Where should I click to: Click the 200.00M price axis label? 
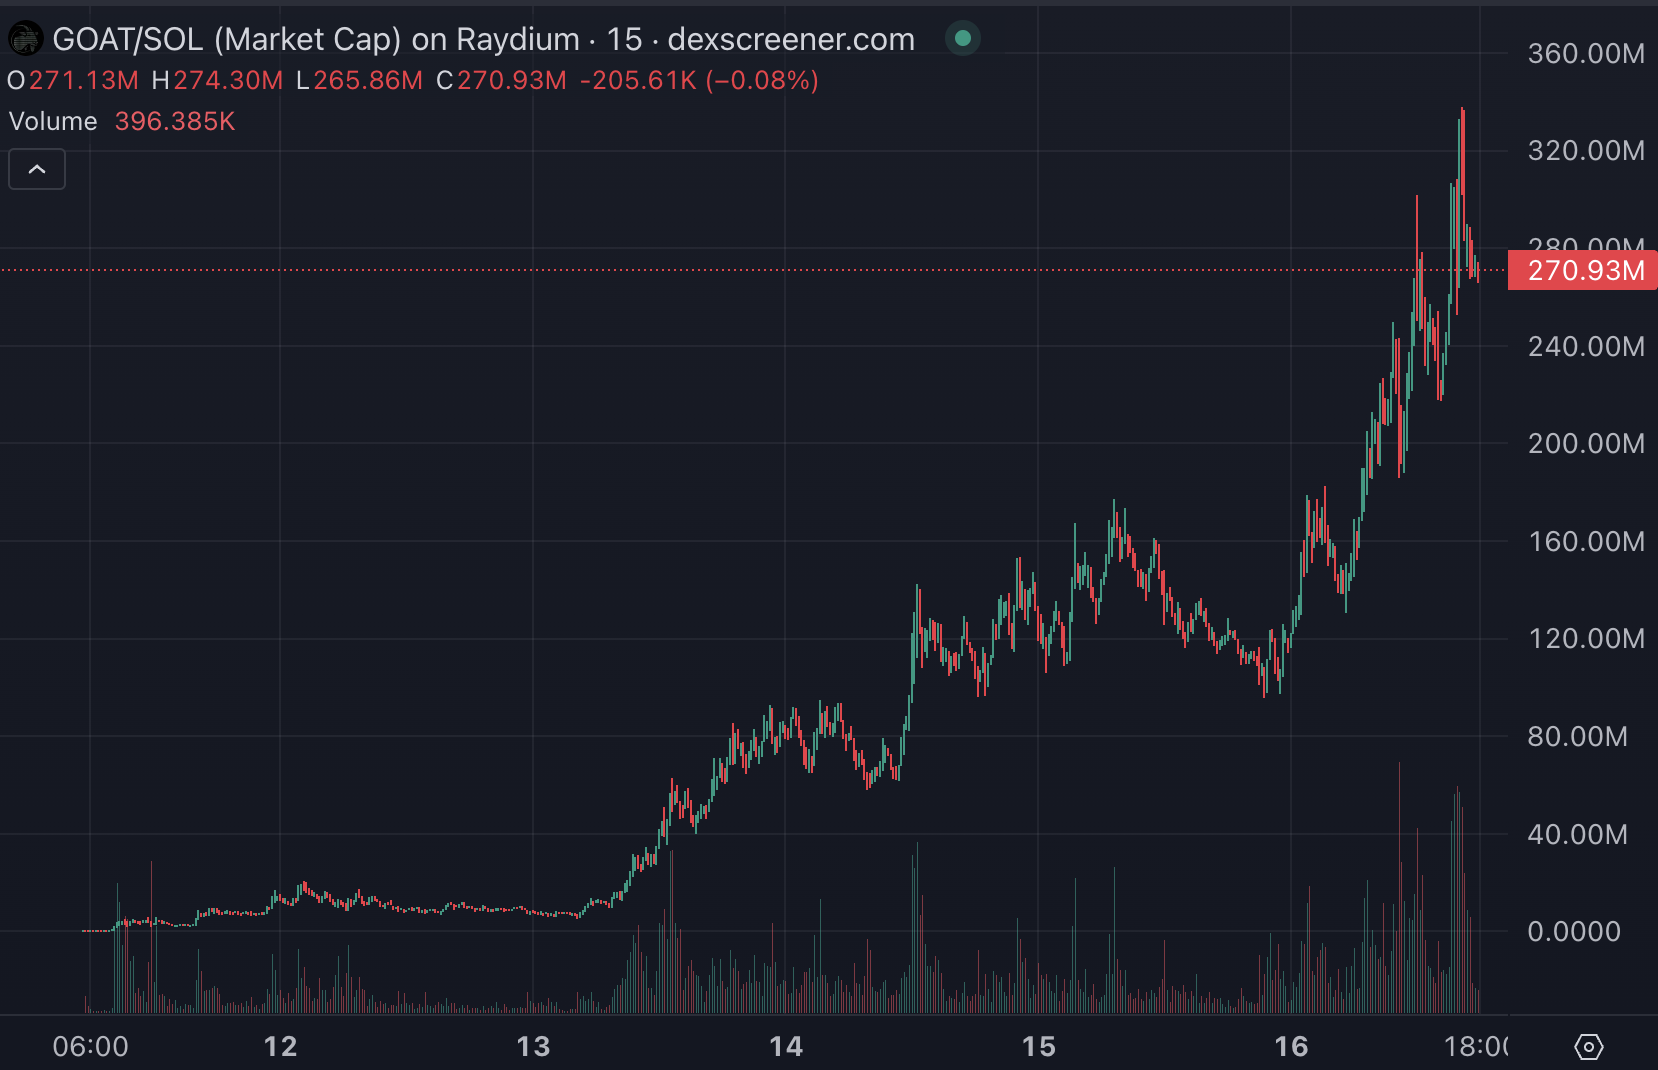click(x=1585, y=443)
